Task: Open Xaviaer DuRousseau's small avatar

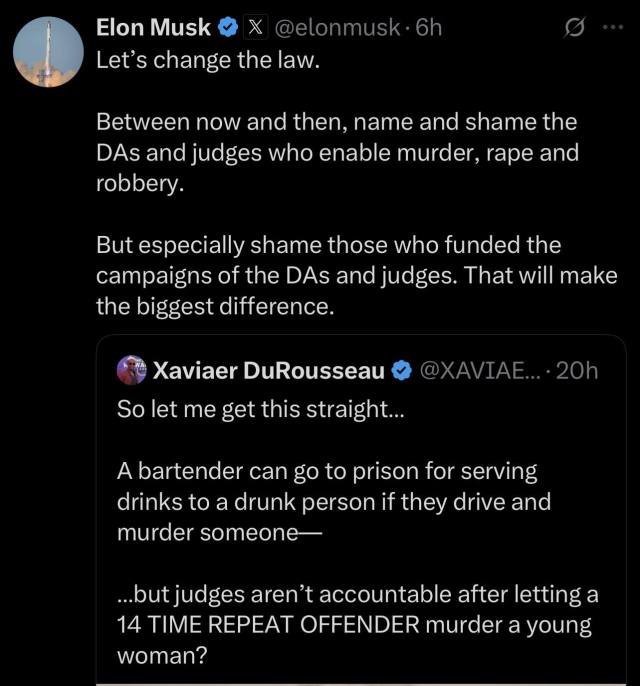Action: click(131, 371)
